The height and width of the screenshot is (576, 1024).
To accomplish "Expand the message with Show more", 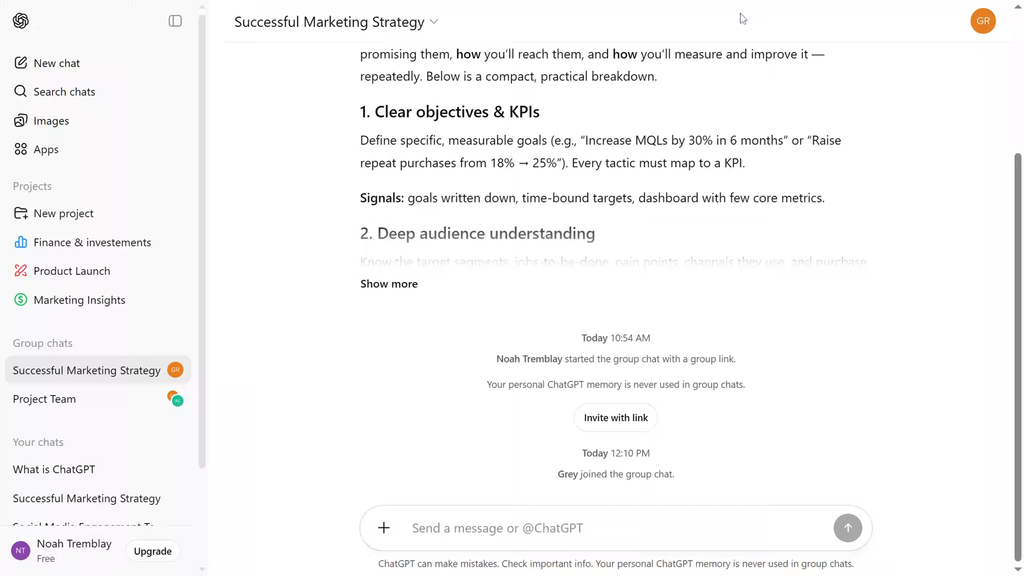I will [x=389, y=284].
